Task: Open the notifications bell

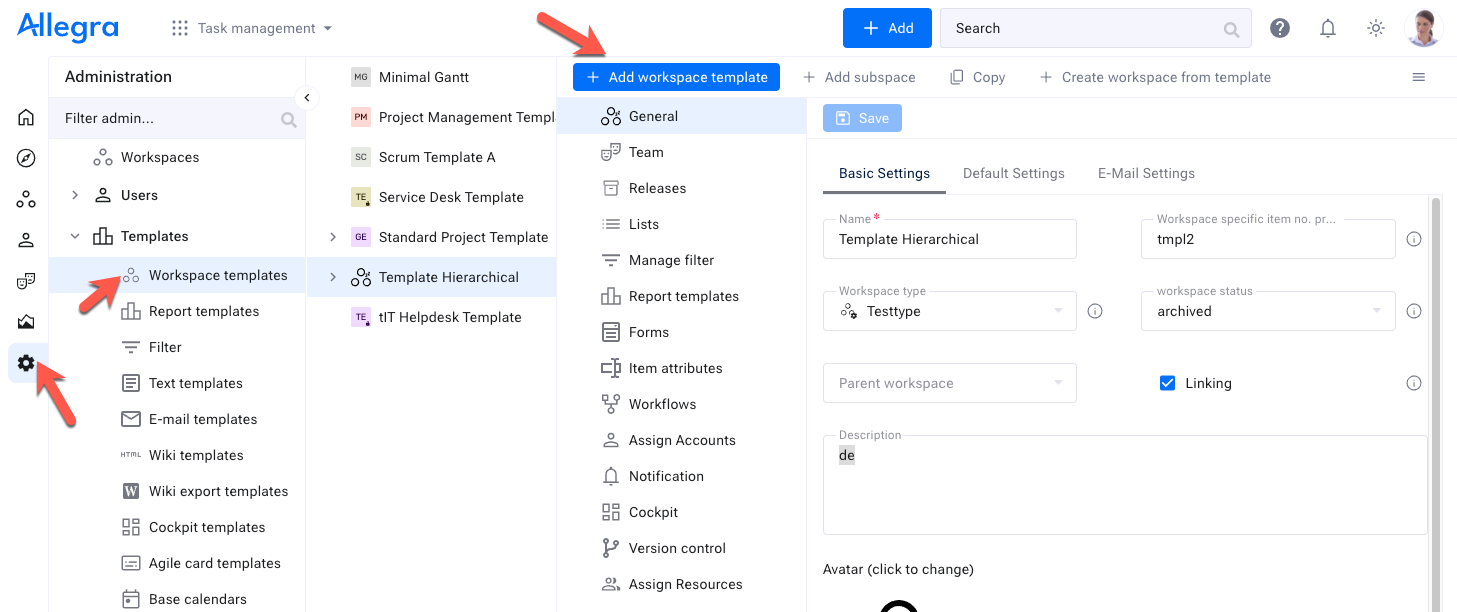Action: click(1327, 28)
